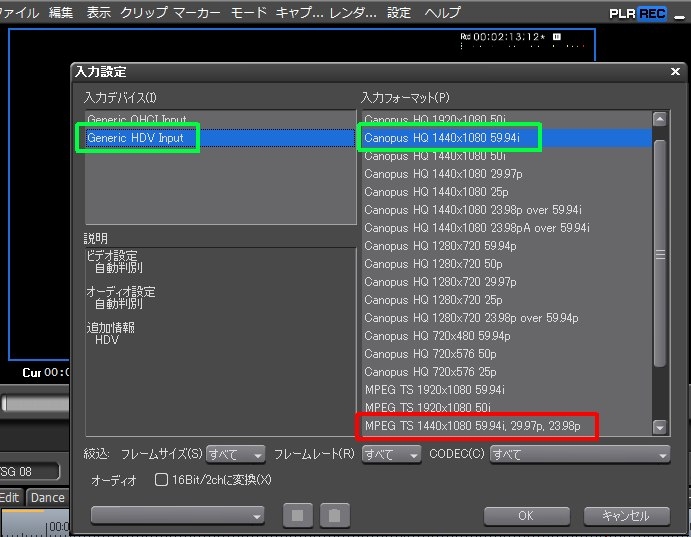Open the キャプ... menu
691x537 pixels.
click(300, 12)
